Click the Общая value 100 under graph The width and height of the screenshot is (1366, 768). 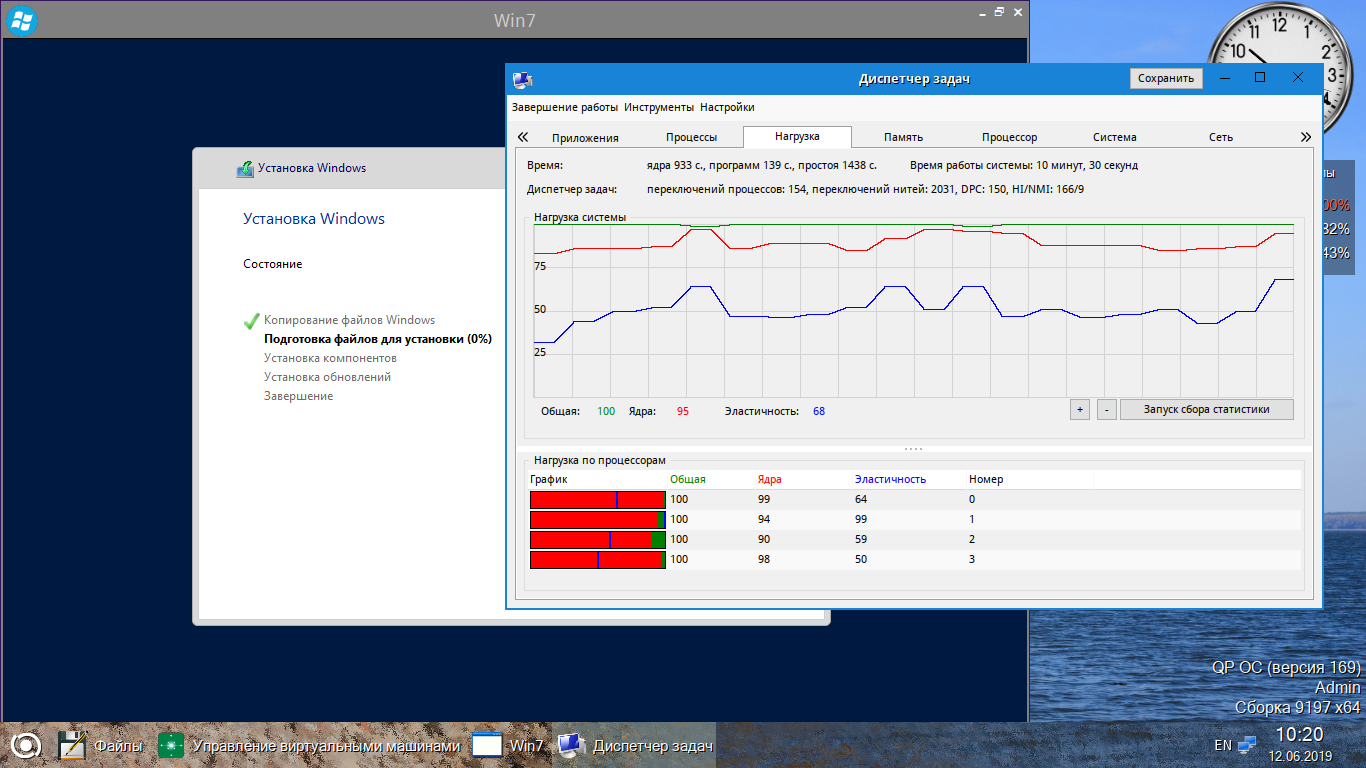coord(606,411)
